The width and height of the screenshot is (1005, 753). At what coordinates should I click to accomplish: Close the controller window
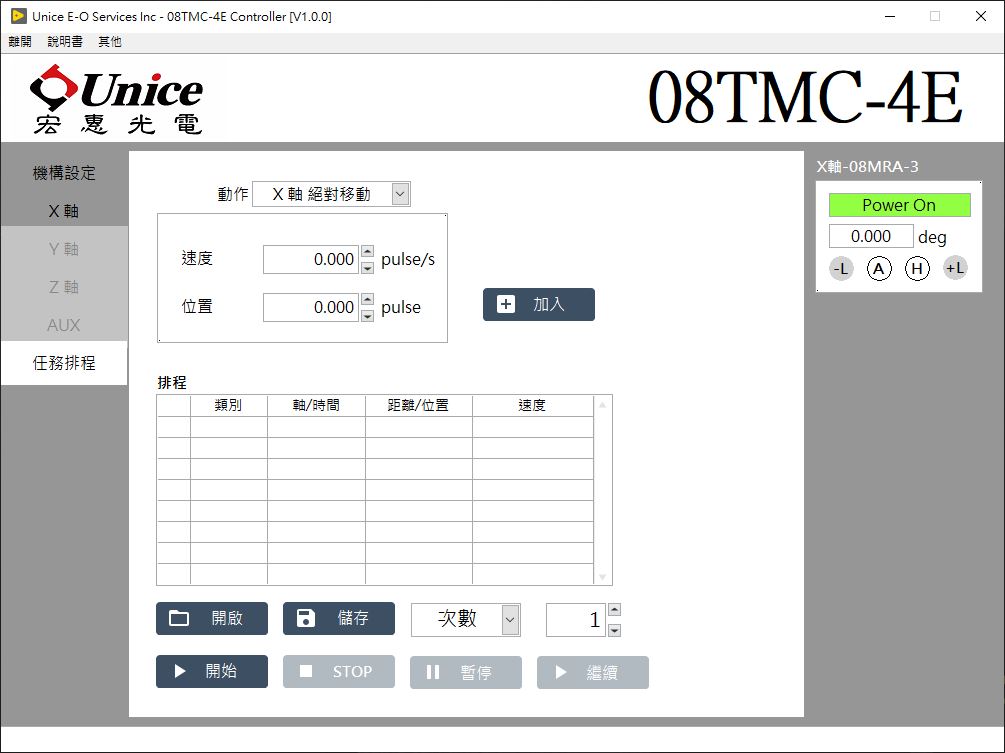(981, 17)
